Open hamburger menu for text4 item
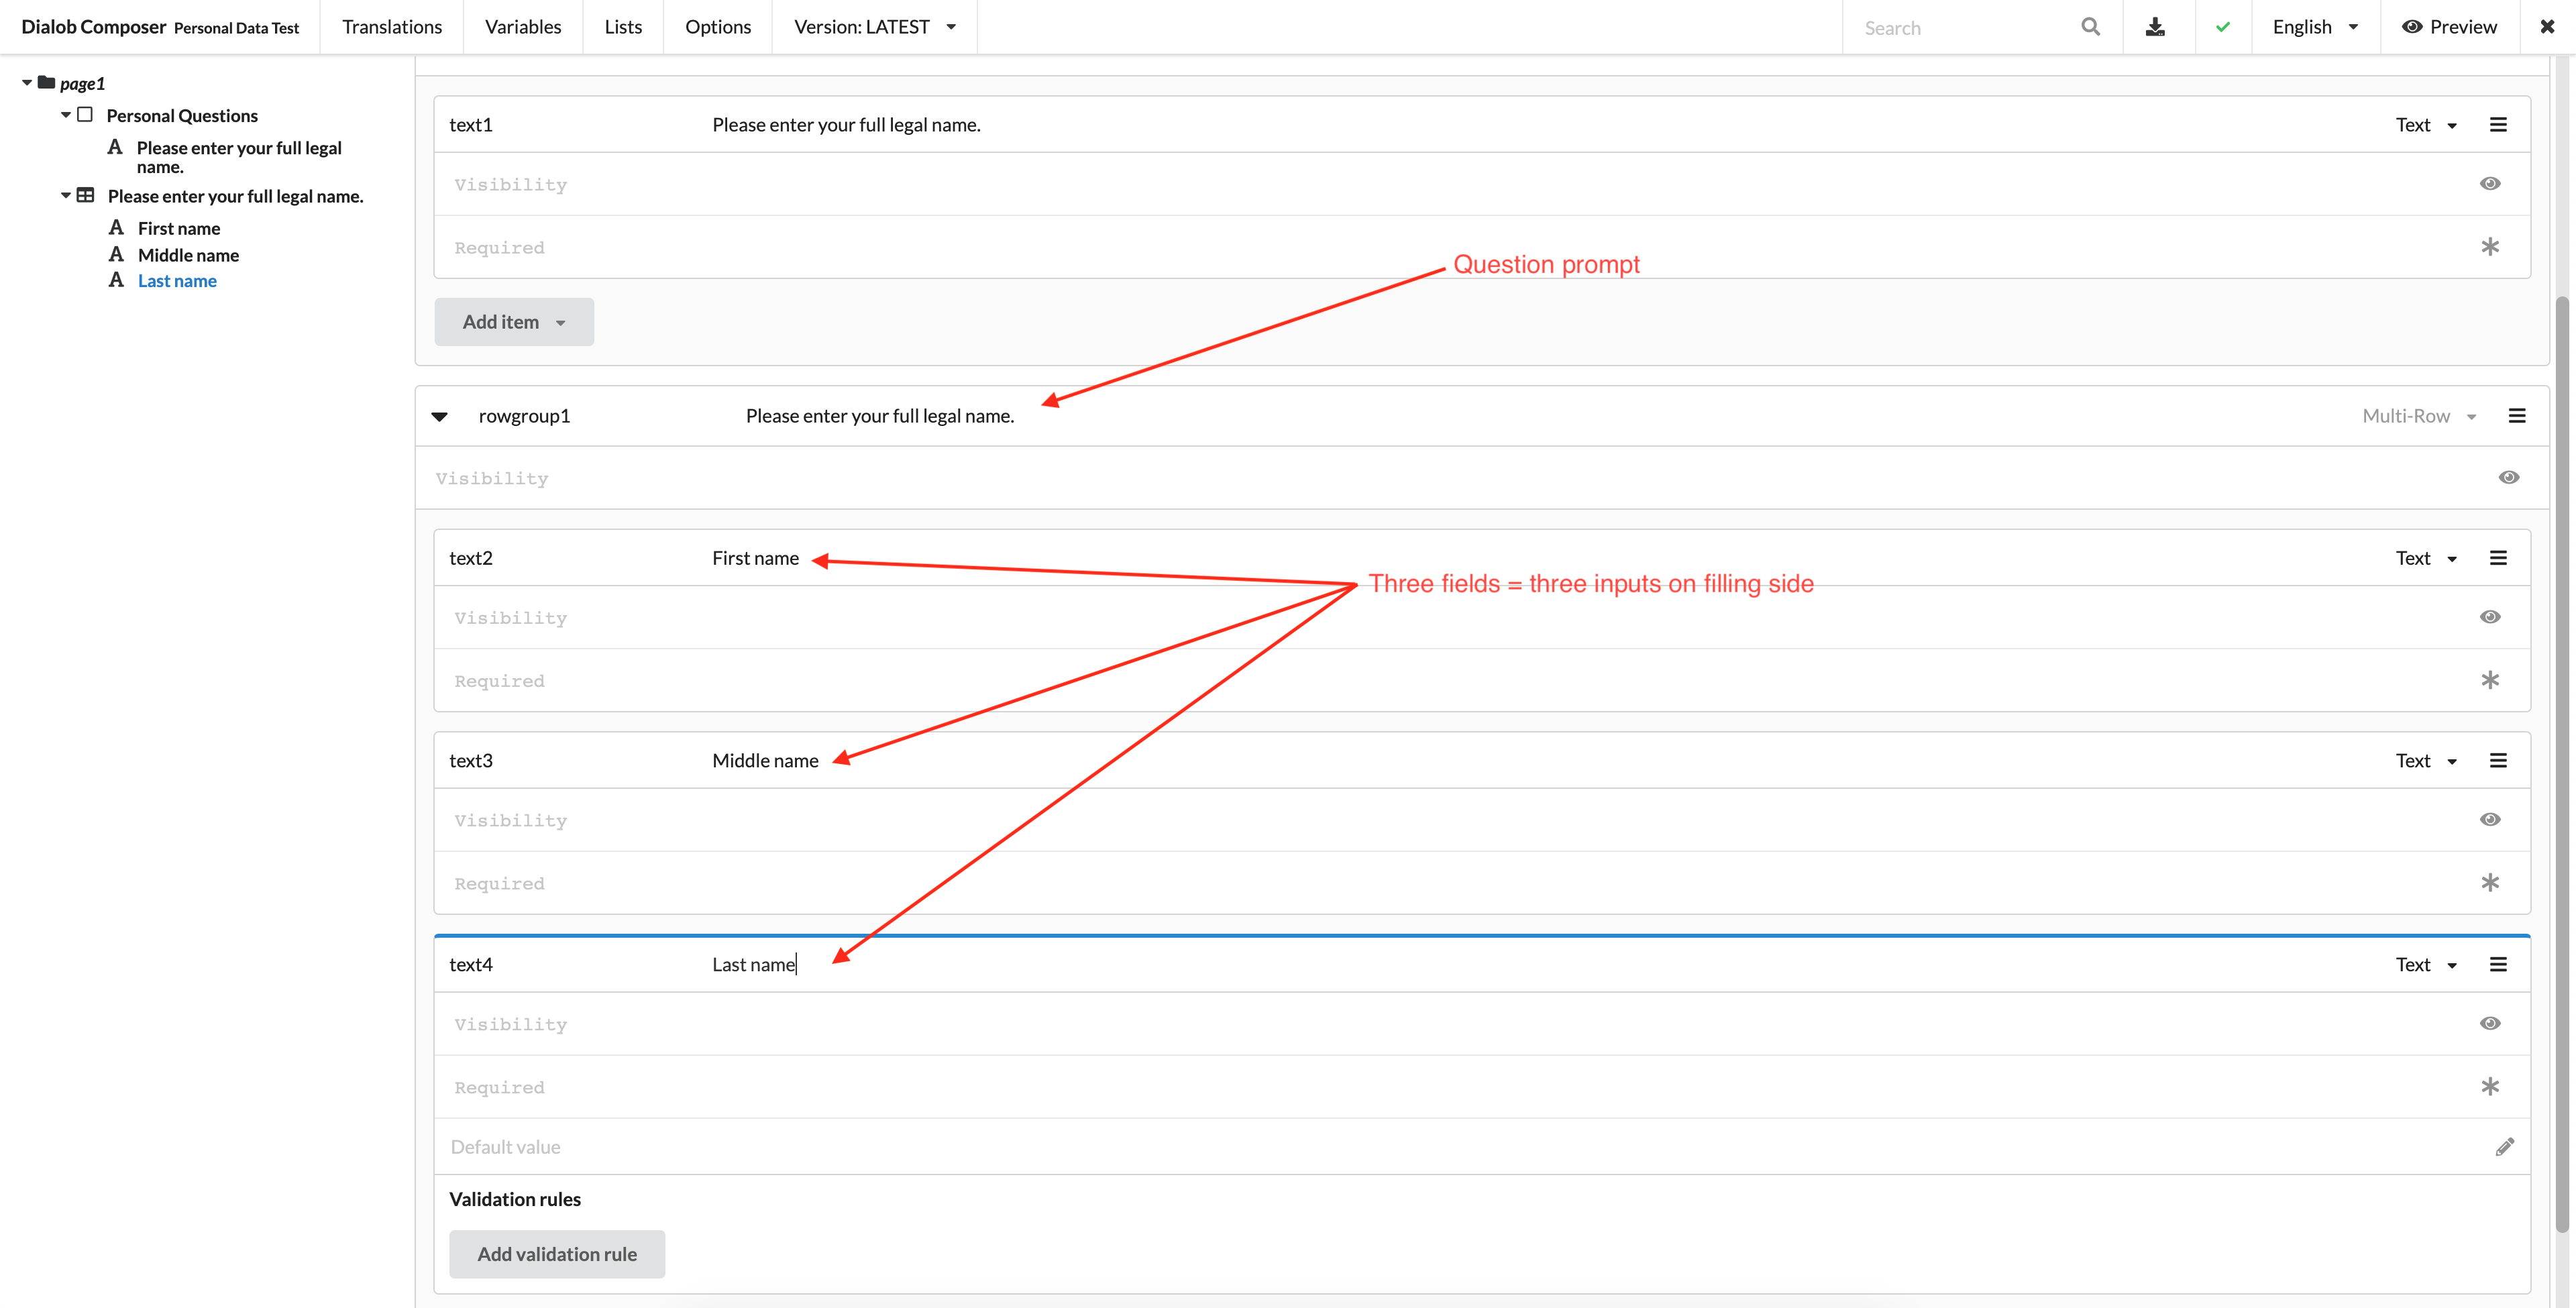Screen dimensions: 2576x1308 (x=2497, y=965)
